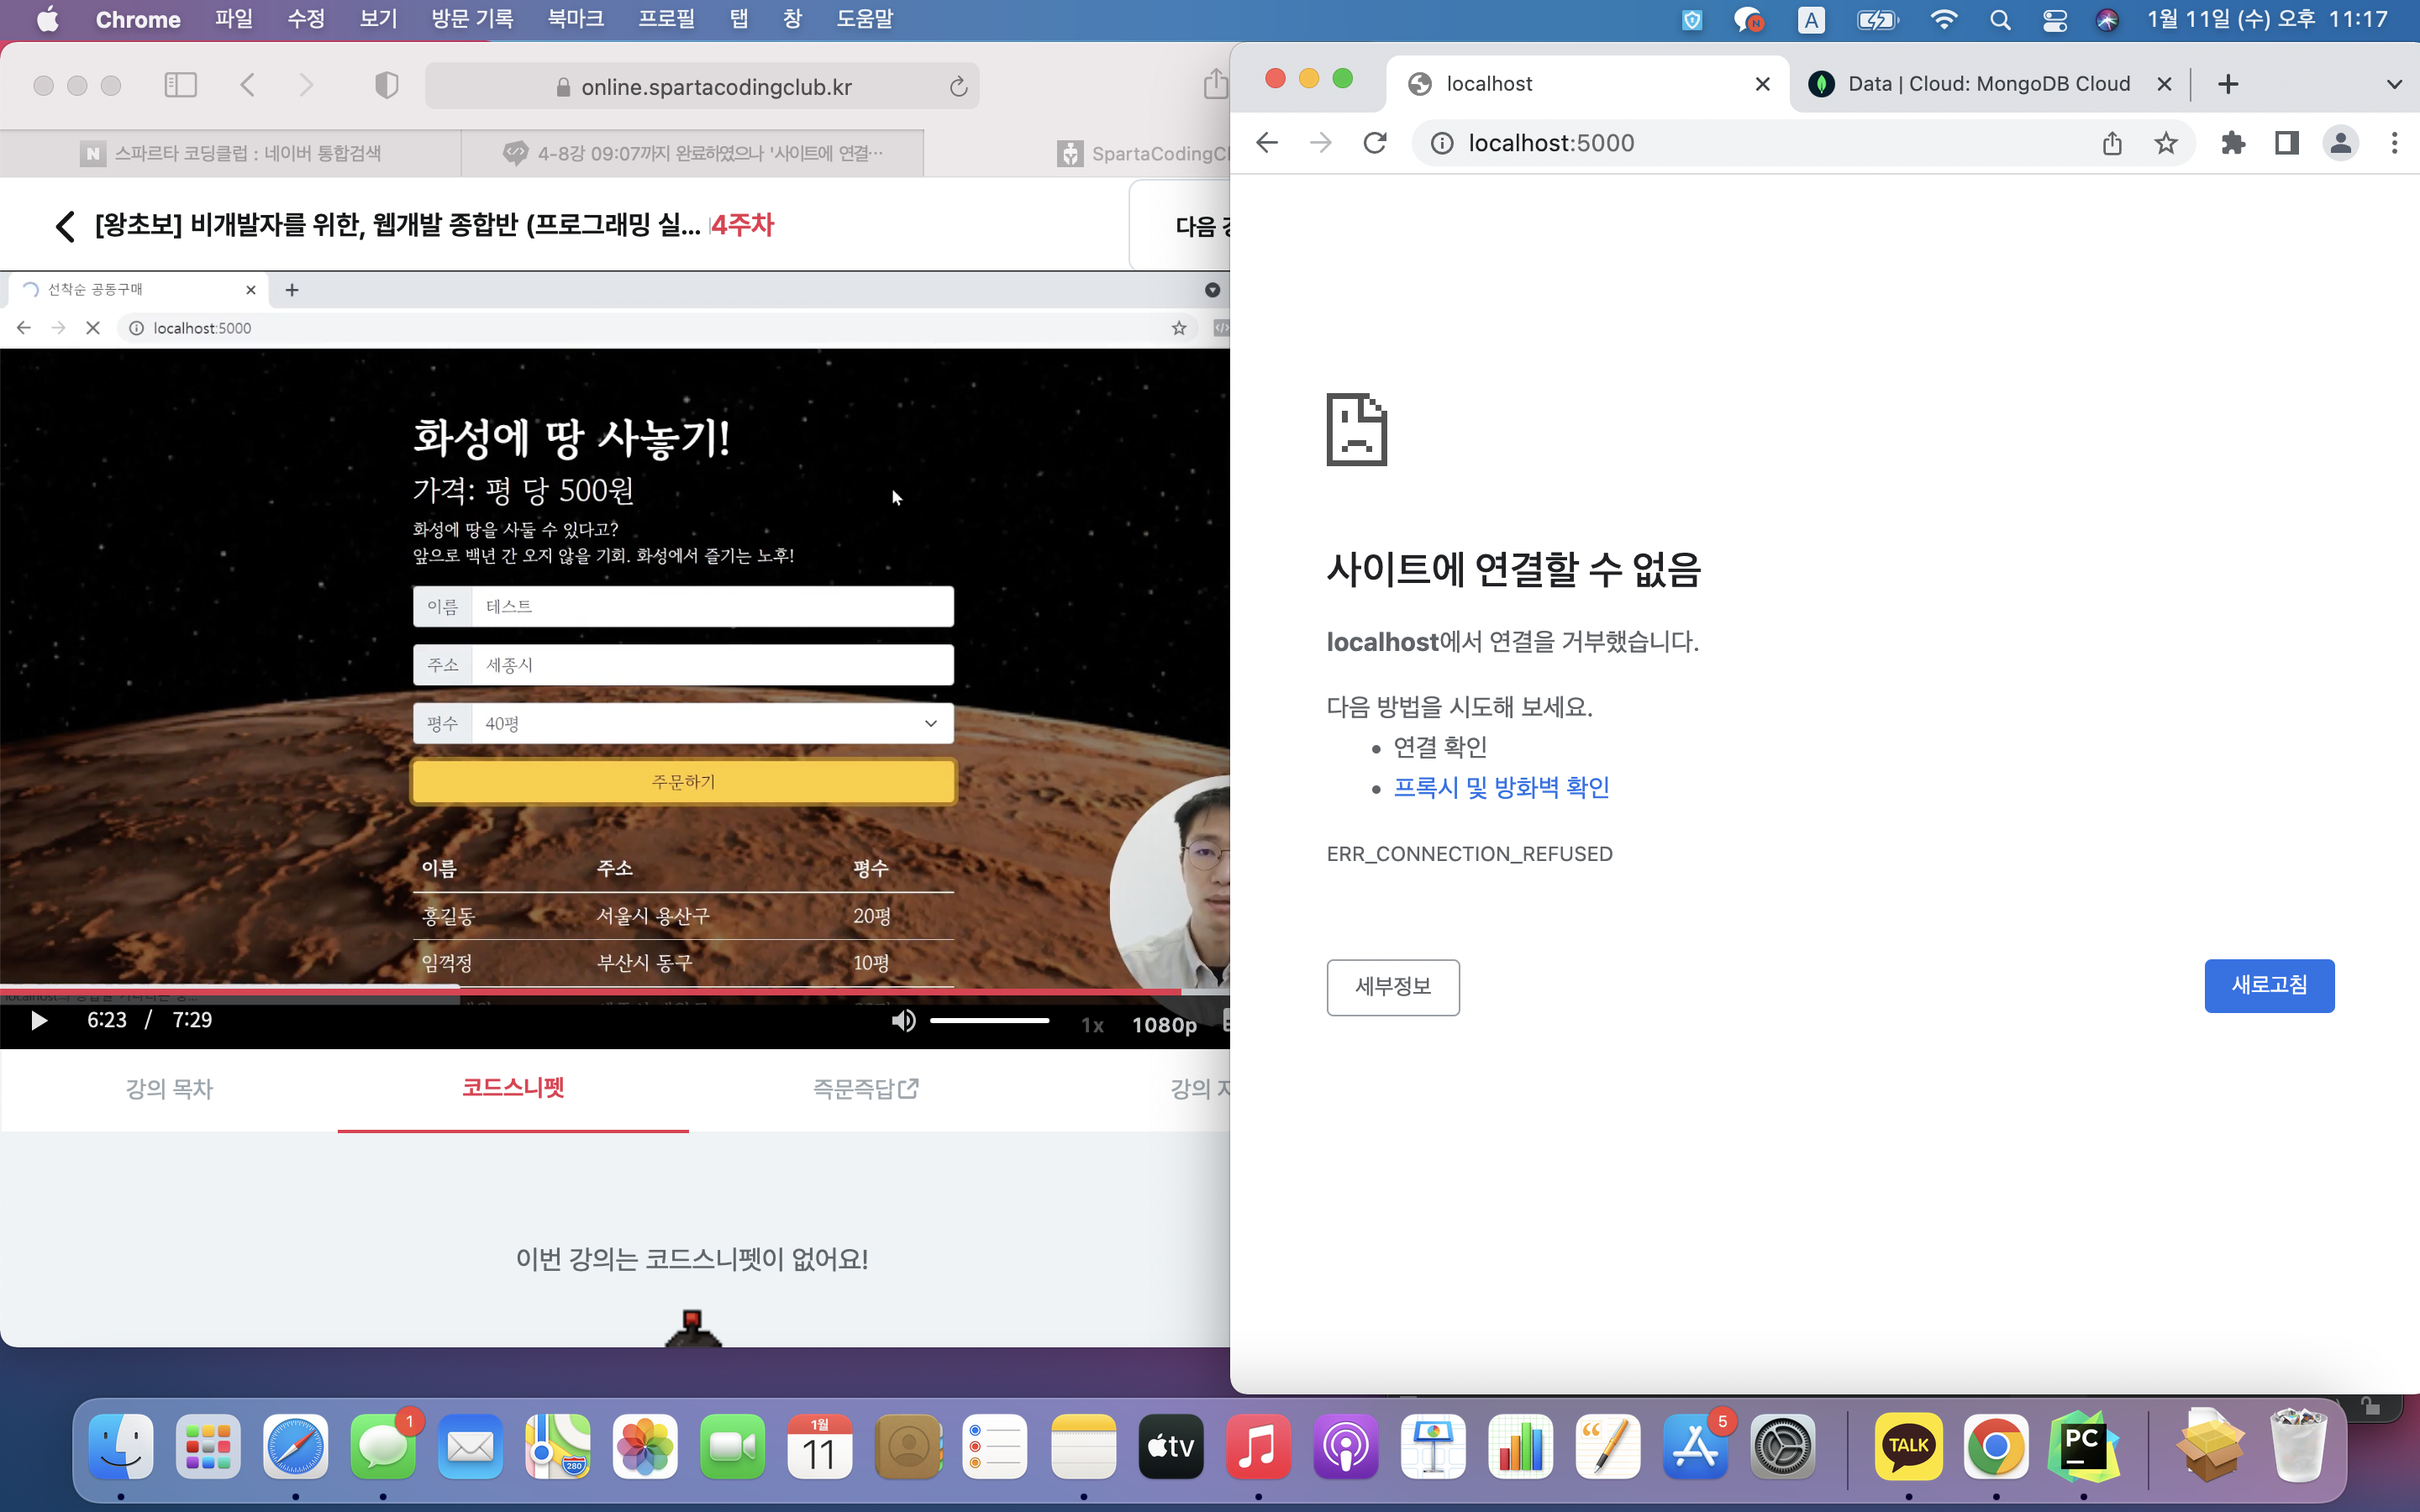Play the lecture video
2420x1512 pixels.
39,1020
